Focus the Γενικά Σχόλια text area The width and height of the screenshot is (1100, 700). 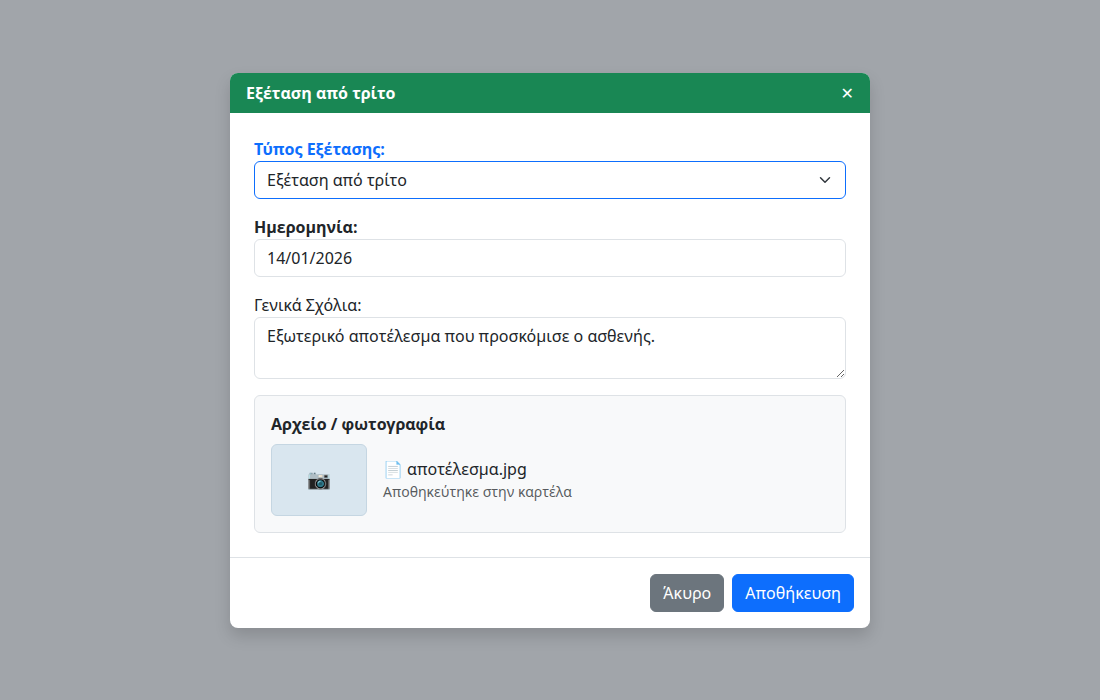point(550,348)
